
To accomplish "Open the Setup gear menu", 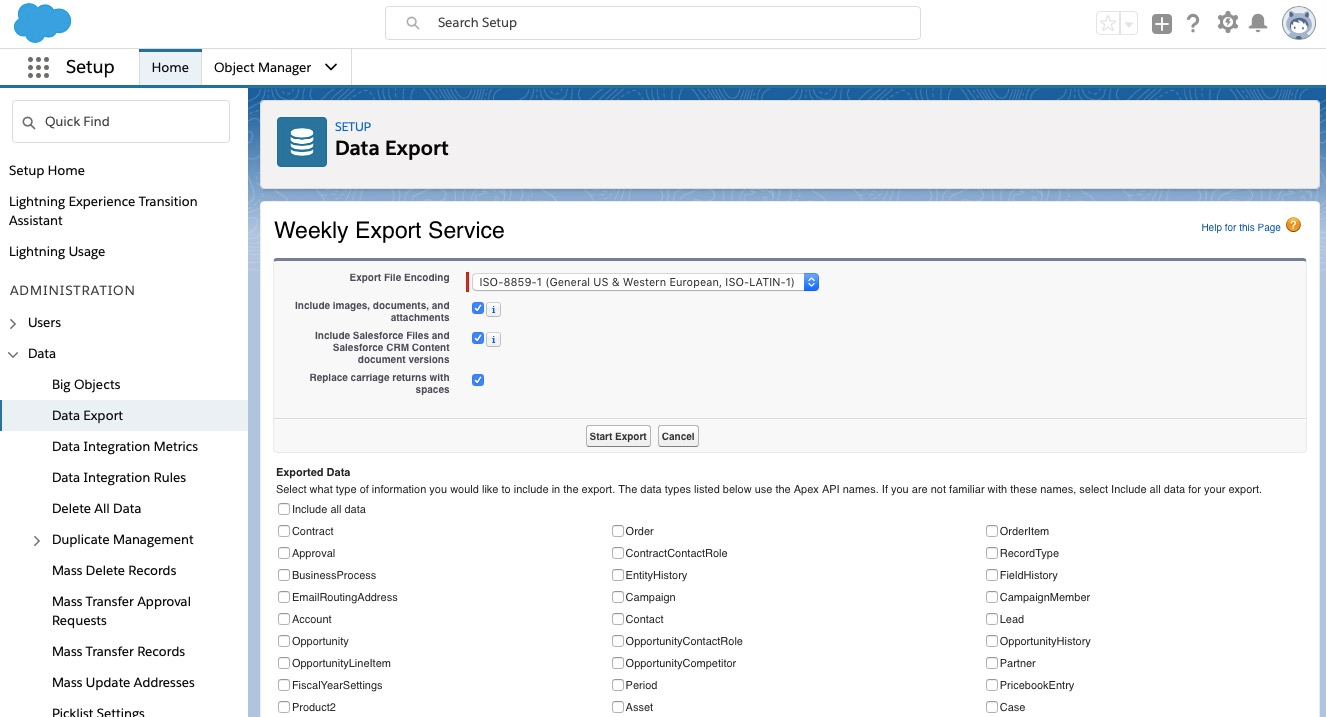I will (x=1228, y=23).
